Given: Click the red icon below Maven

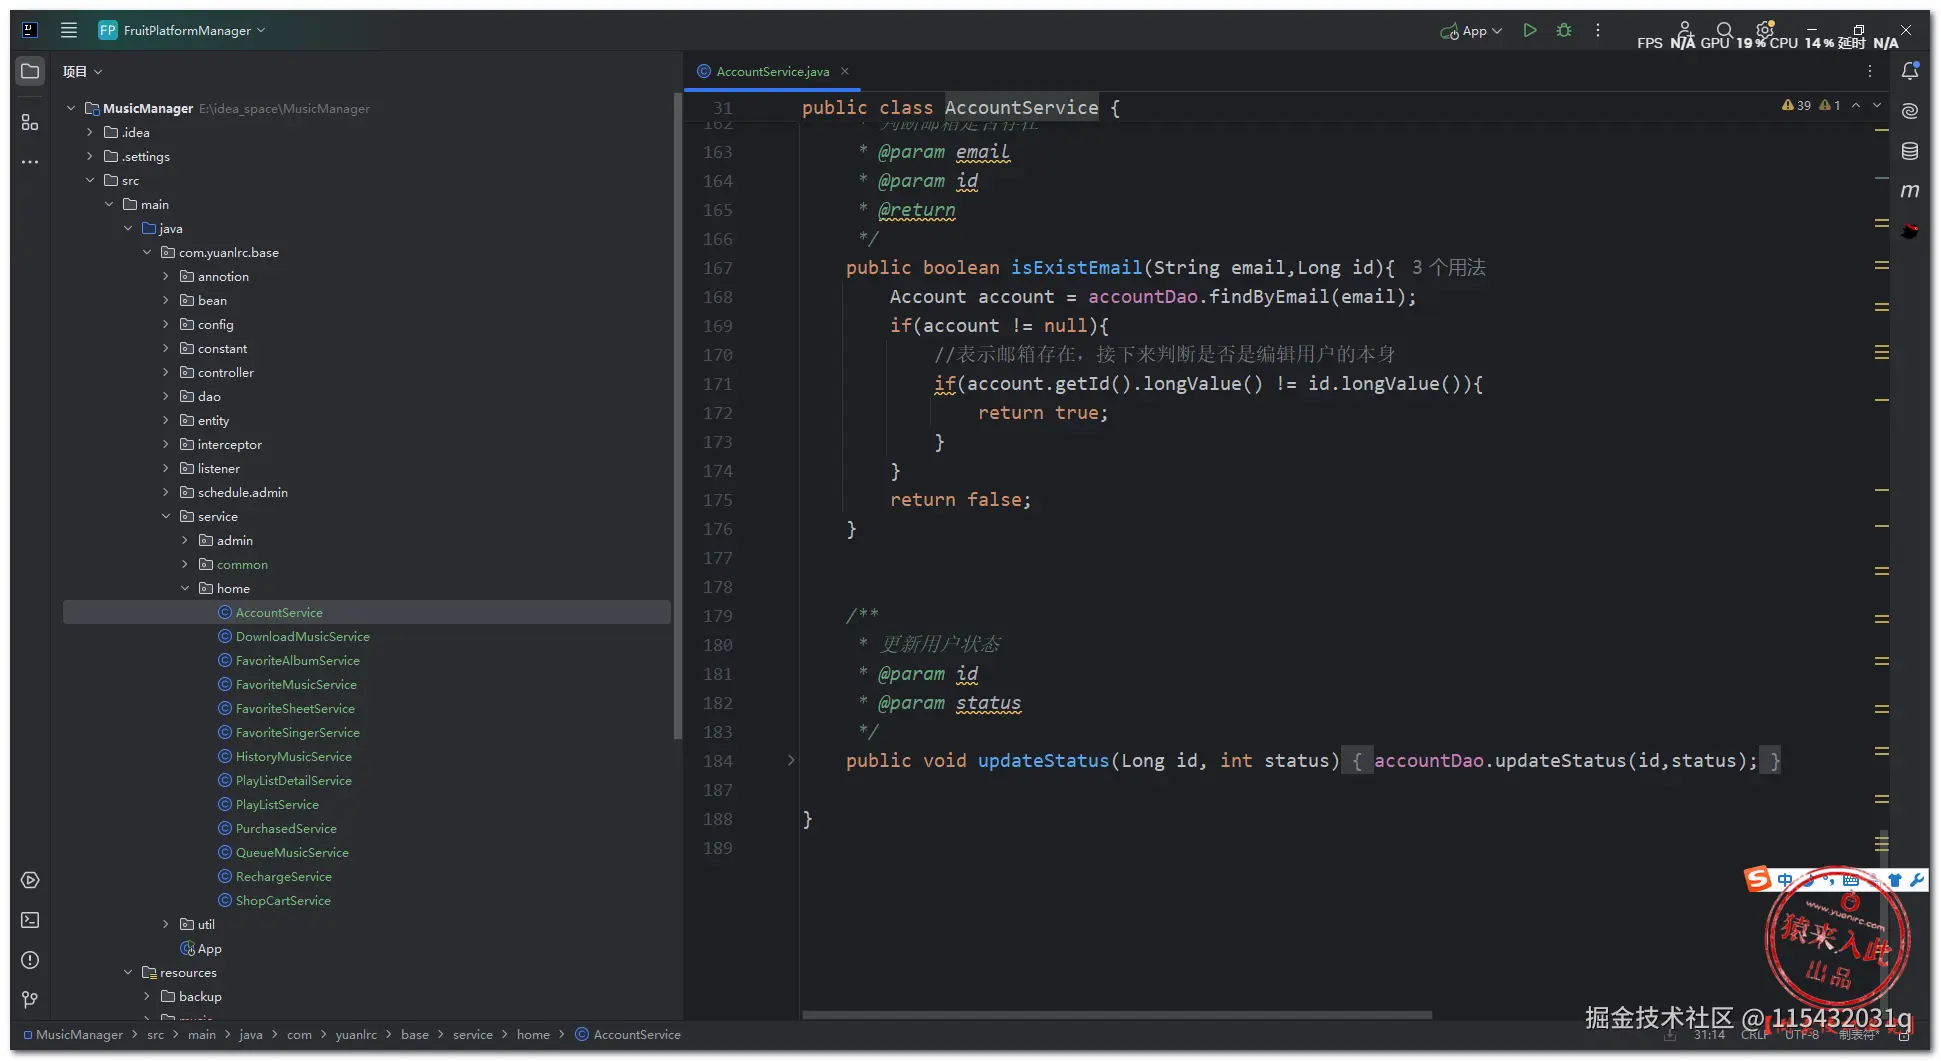Looking at the screenshot, I should point(1910,231).
